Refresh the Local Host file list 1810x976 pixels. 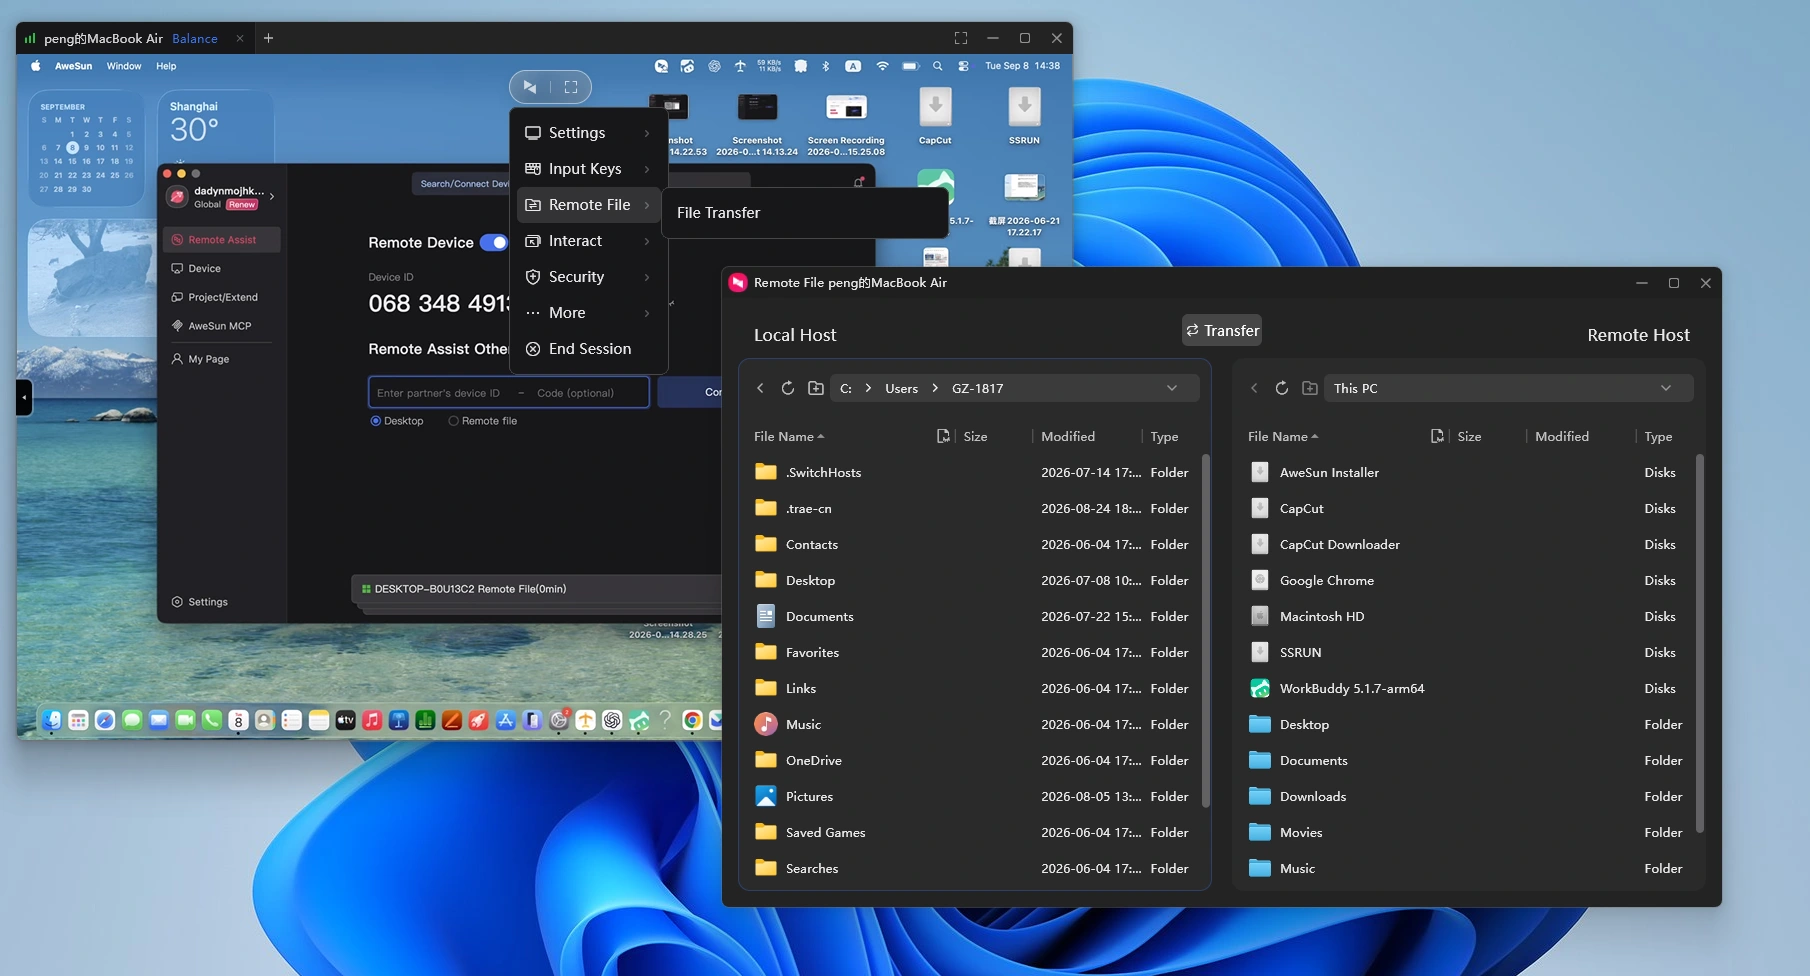coord(788,388)
